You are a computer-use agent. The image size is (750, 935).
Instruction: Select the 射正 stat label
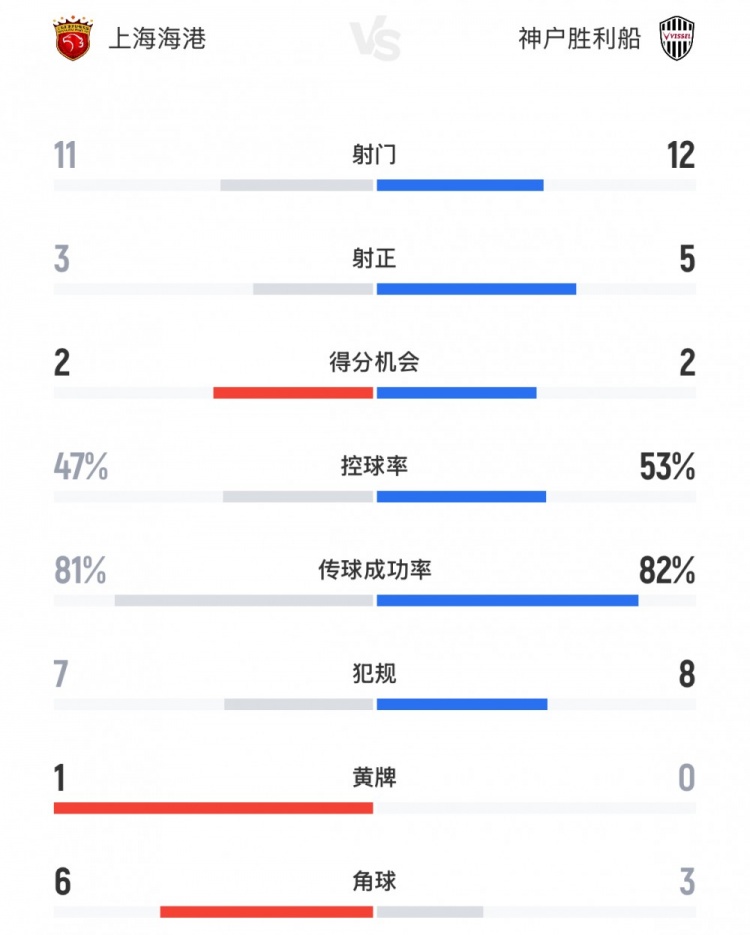374,259
